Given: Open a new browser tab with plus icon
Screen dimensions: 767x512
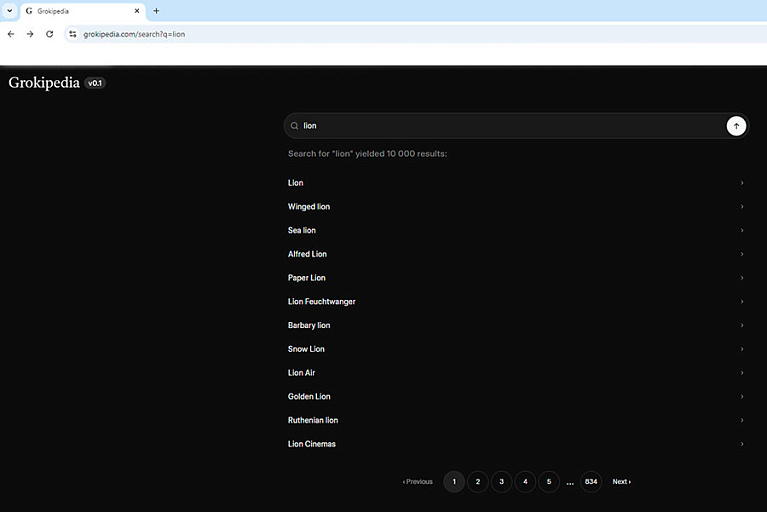Looking at the screenshot, I should (156, 11).
